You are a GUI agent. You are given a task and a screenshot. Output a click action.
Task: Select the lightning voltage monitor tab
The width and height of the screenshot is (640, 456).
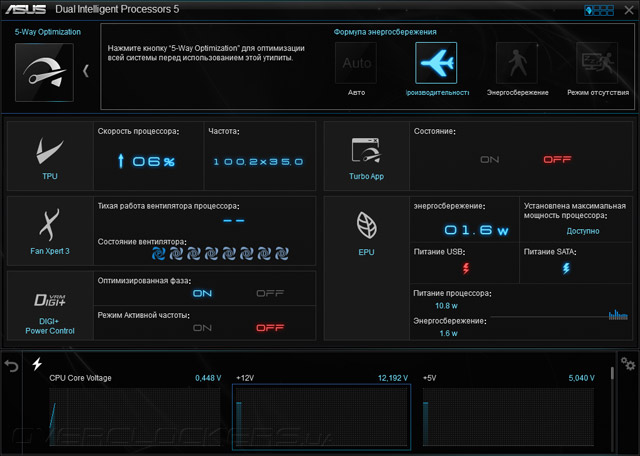click(x=37, y=363)
